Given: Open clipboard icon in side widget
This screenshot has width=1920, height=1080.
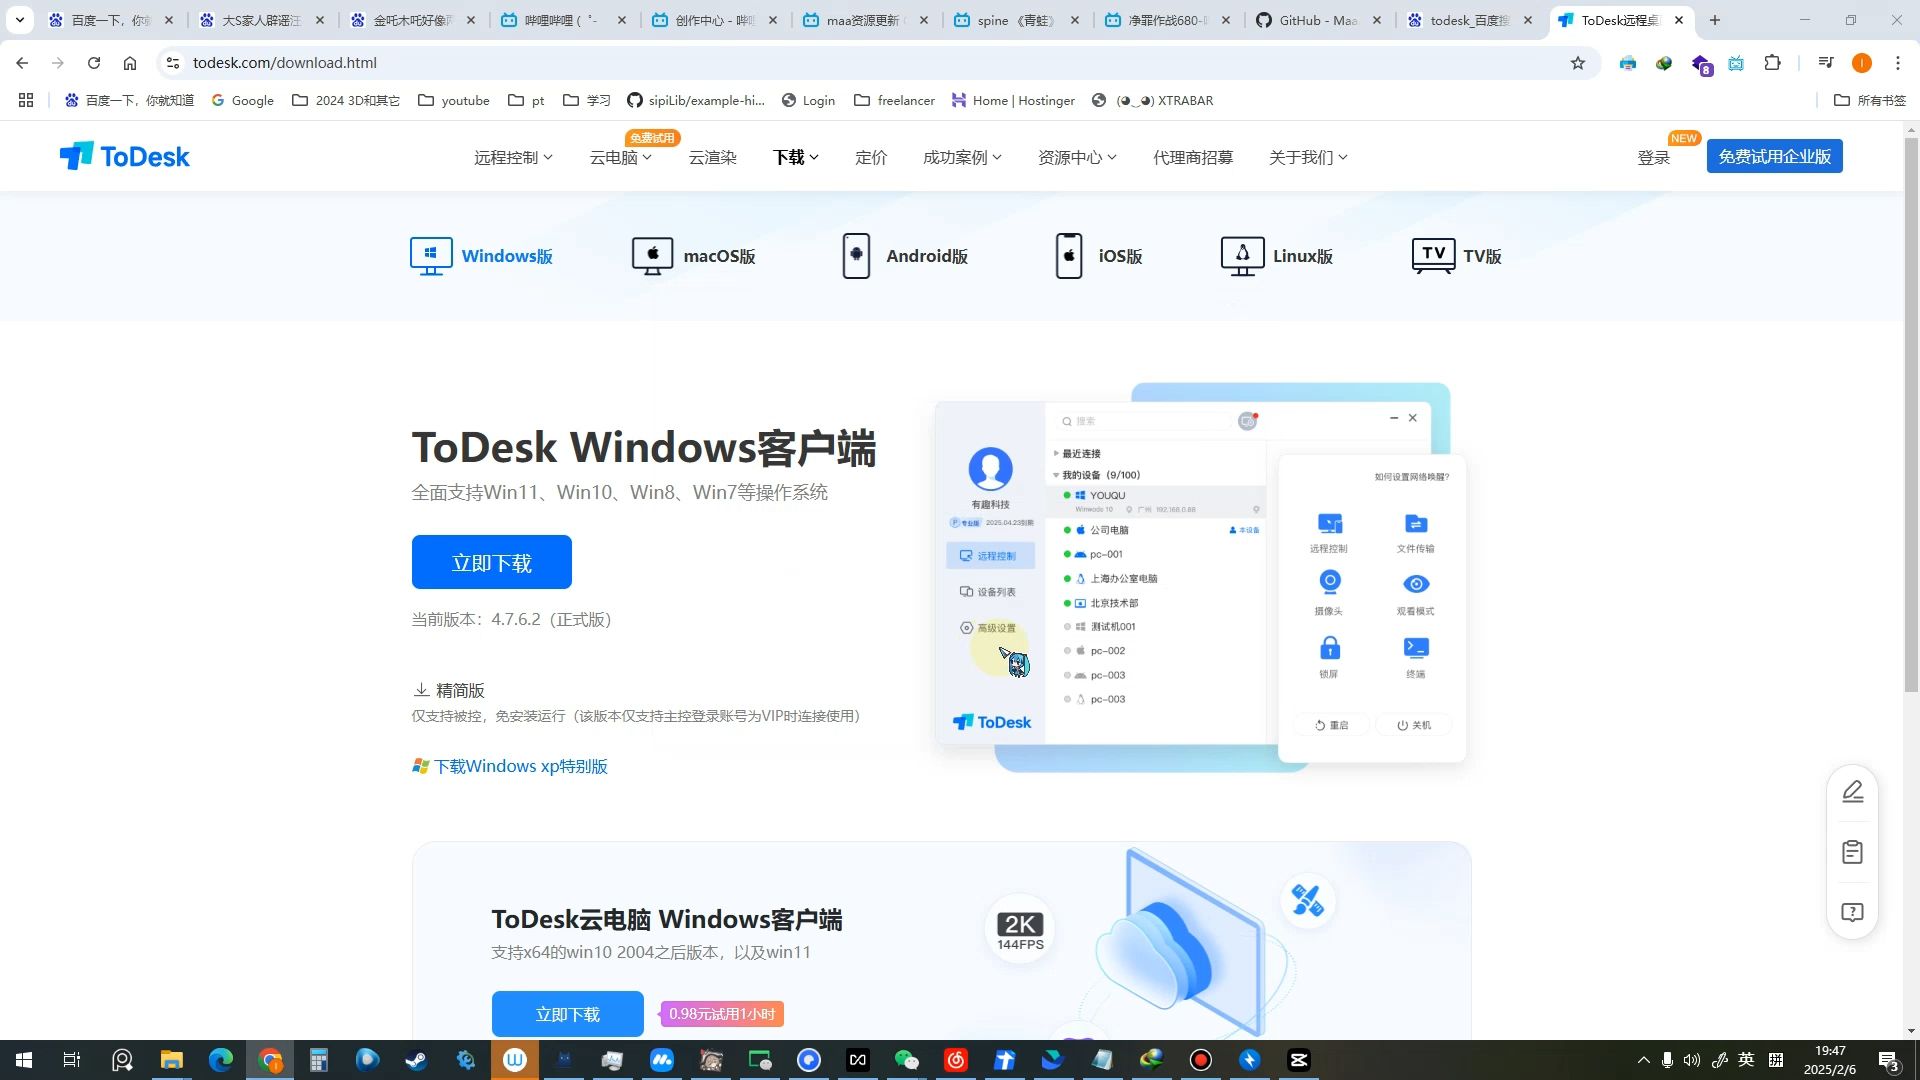Looking at the screenshot, I should [x=1852, y=852].
